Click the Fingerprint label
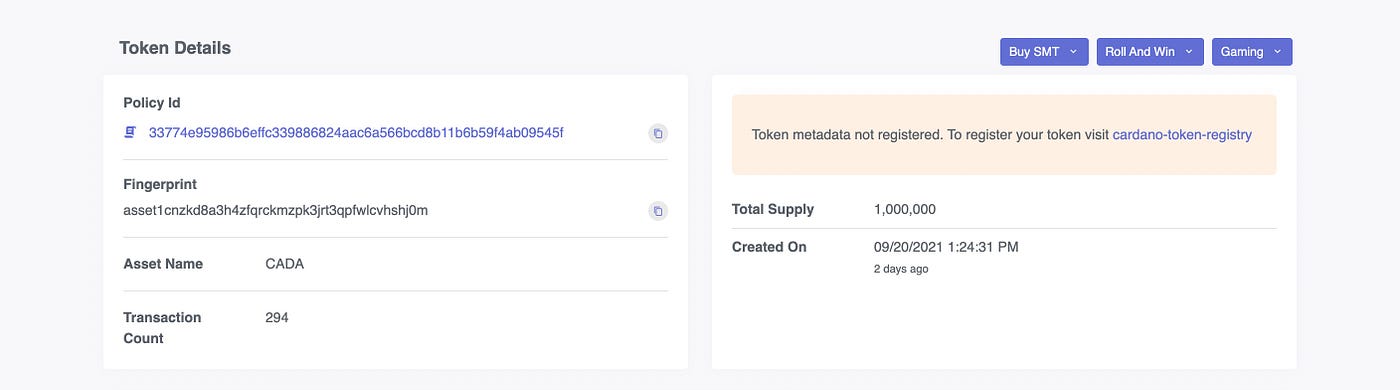1400x390 pixels. pos(160,185)
